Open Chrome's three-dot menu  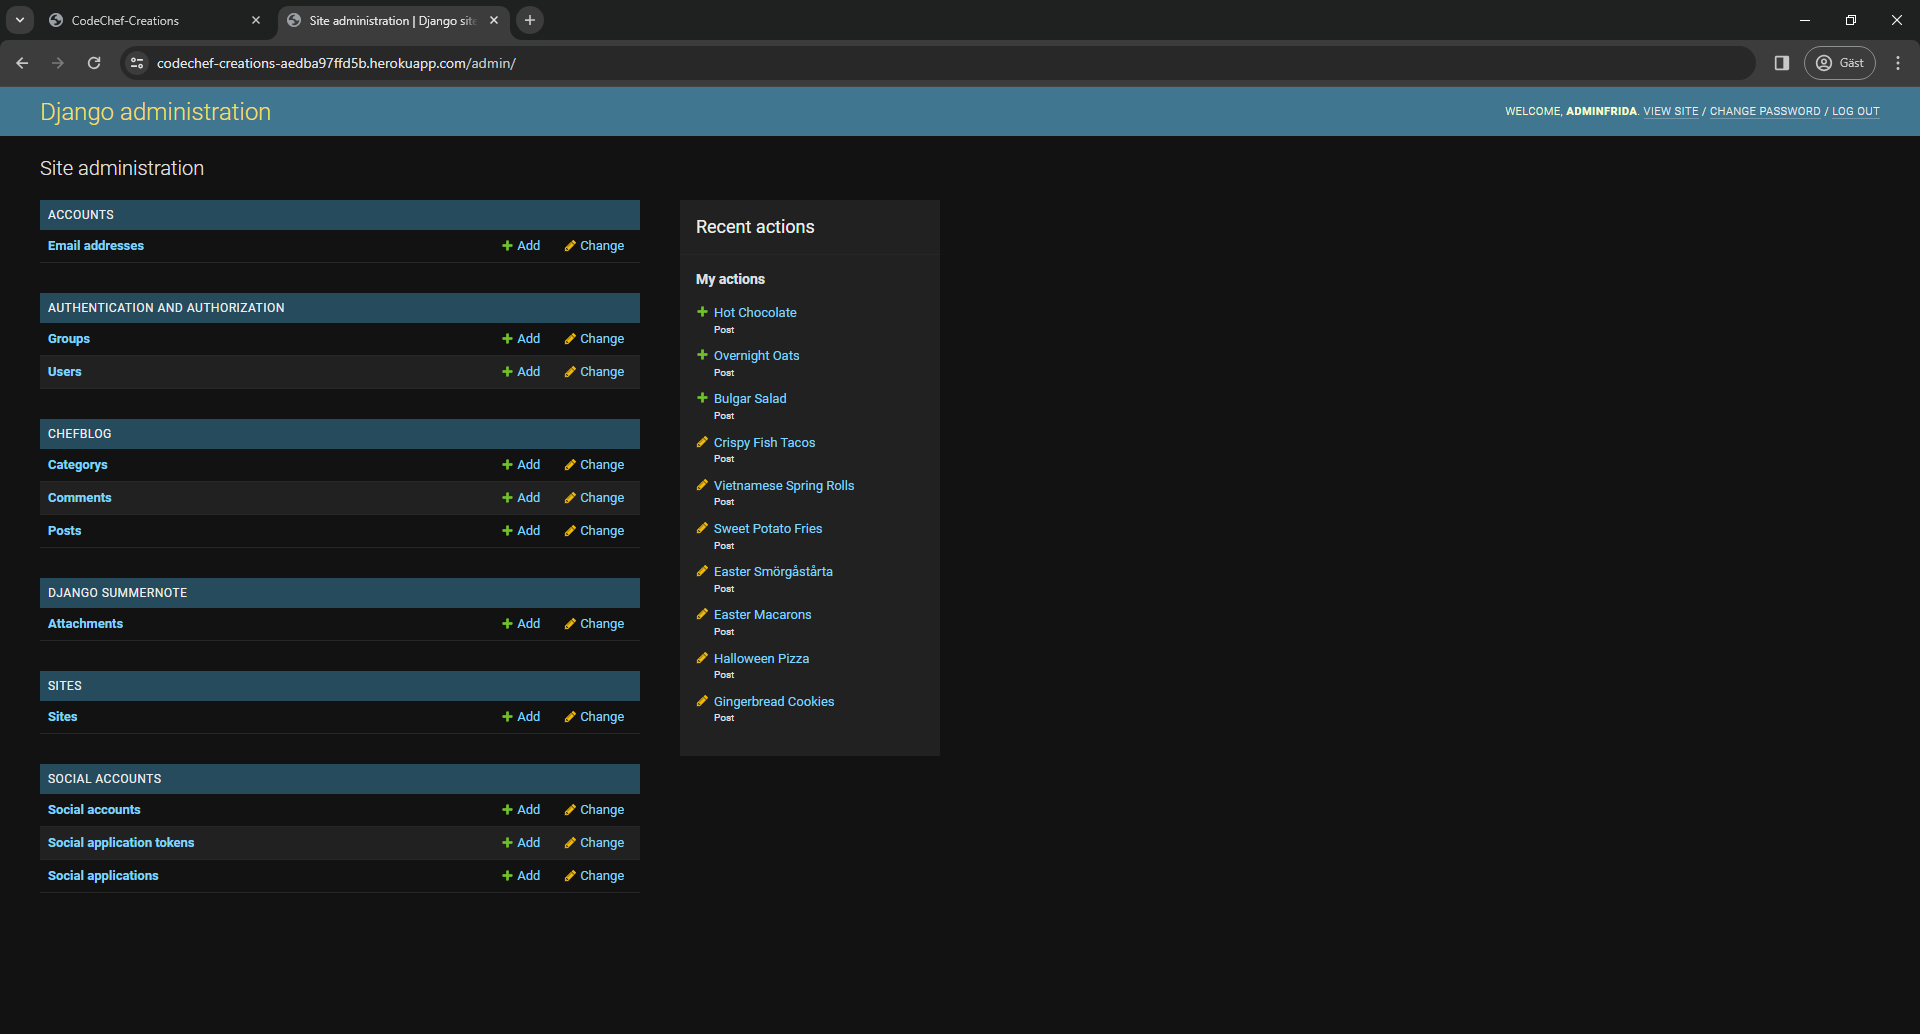coord(1898,62)
